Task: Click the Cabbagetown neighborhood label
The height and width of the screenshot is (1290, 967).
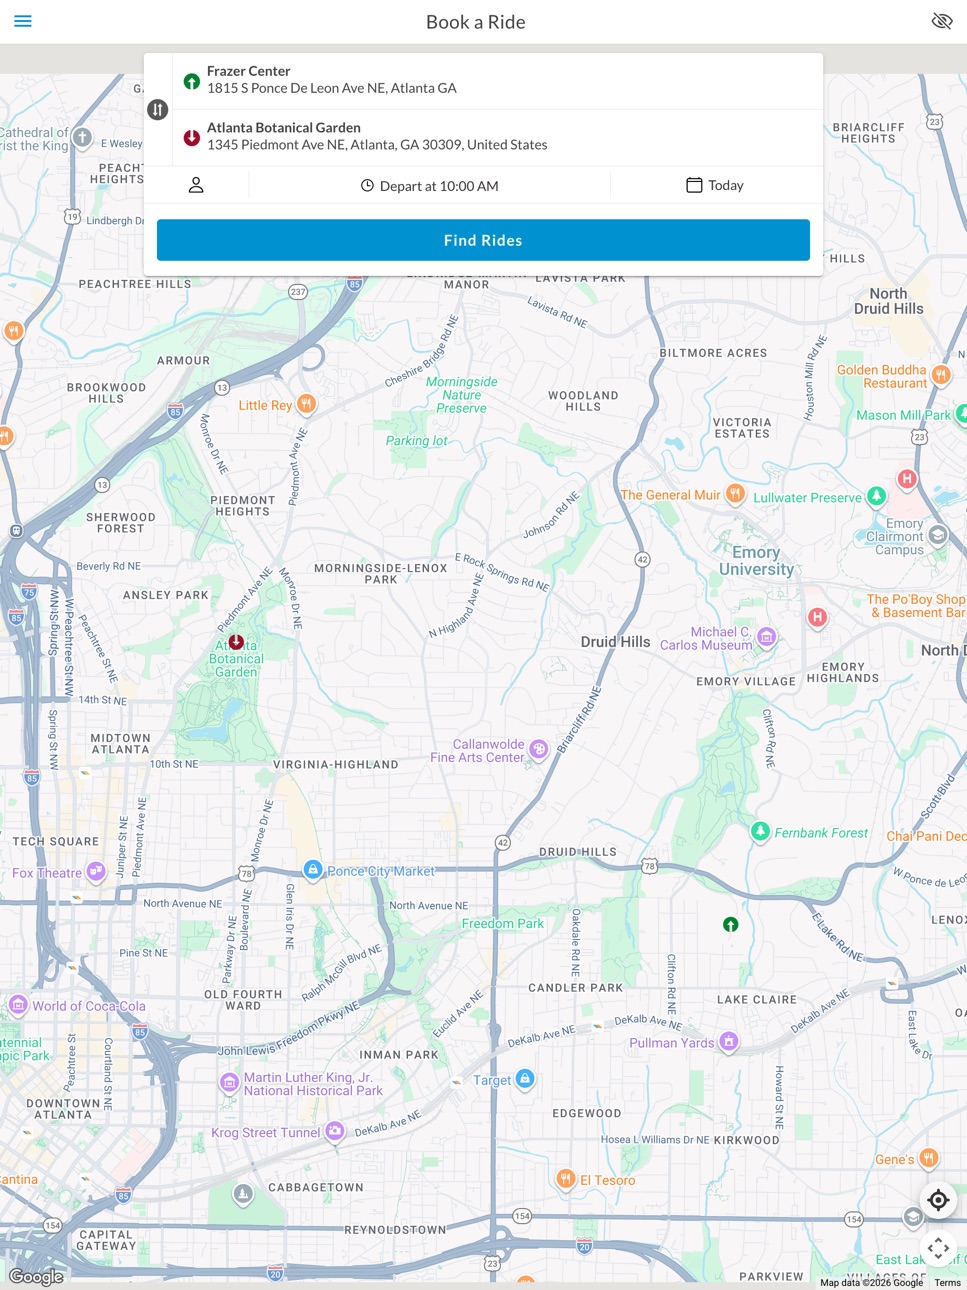Action: click(x=316, y=1188)
